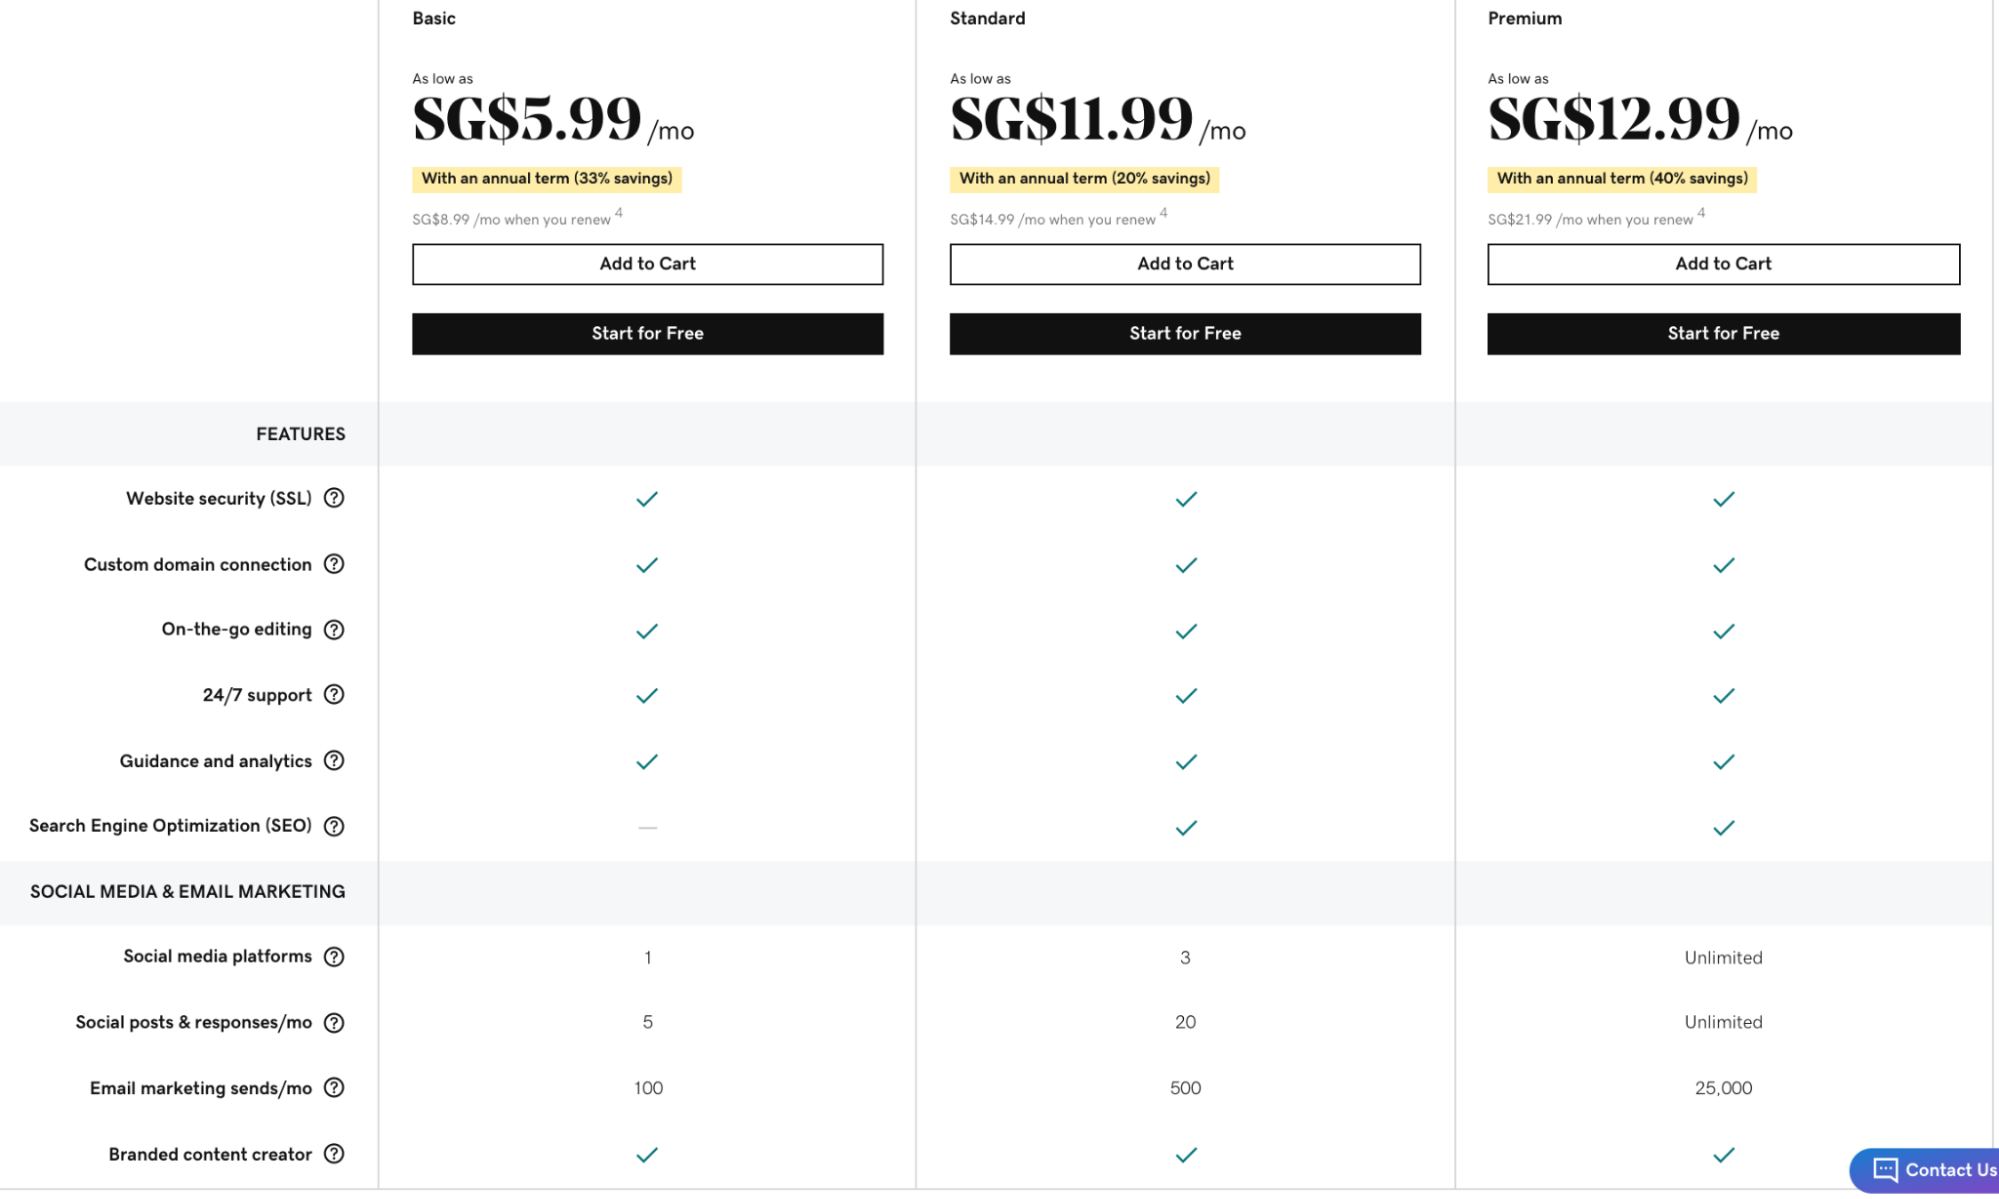
Task: Open help icon for Custom domain connection
Action: (x=334, y=564)
